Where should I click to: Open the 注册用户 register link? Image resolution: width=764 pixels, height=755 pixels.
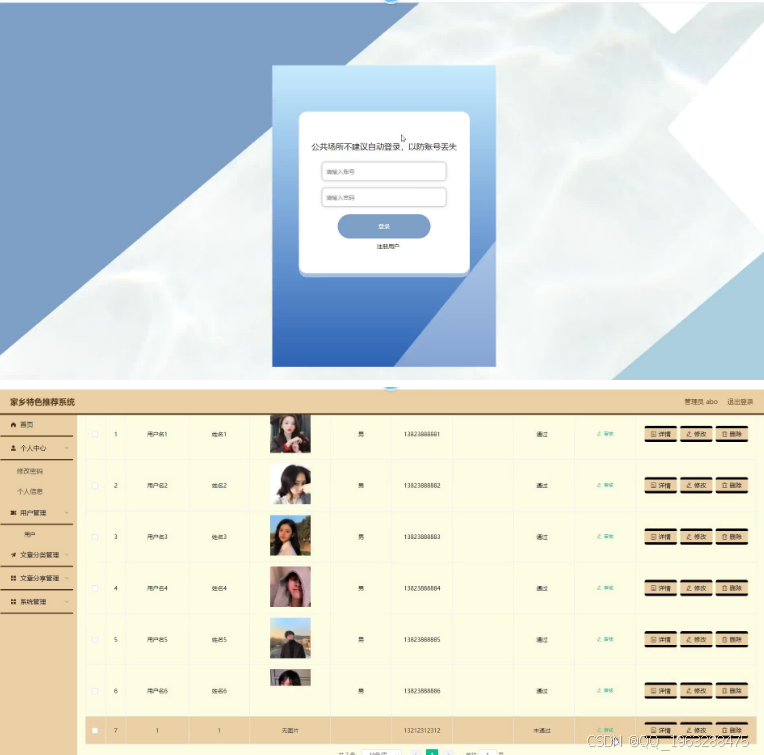pos(388,246)
